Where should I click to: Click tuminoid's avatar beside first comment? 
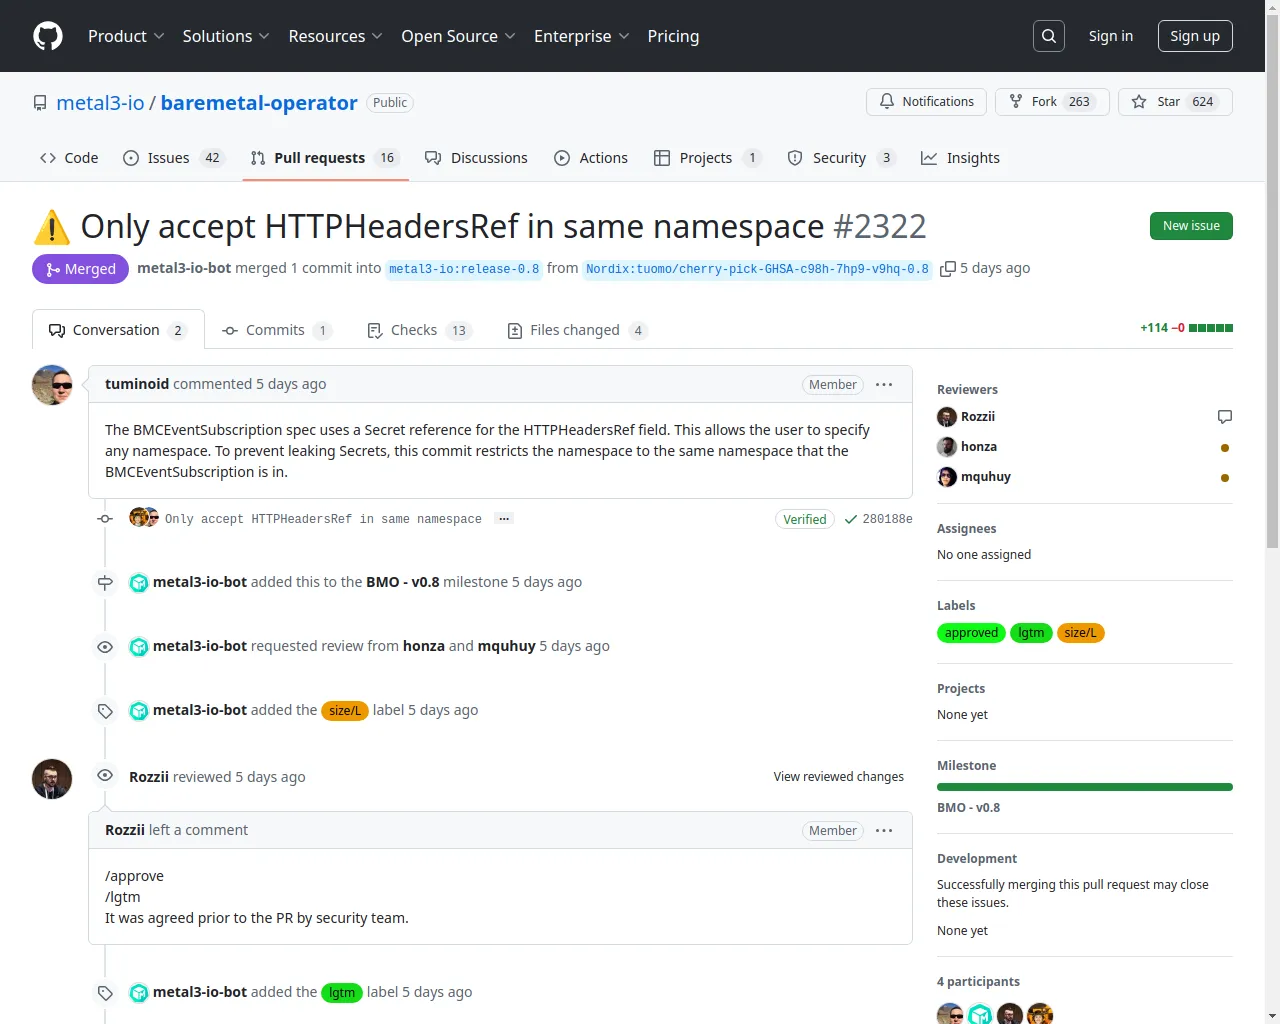coord(52,385)
